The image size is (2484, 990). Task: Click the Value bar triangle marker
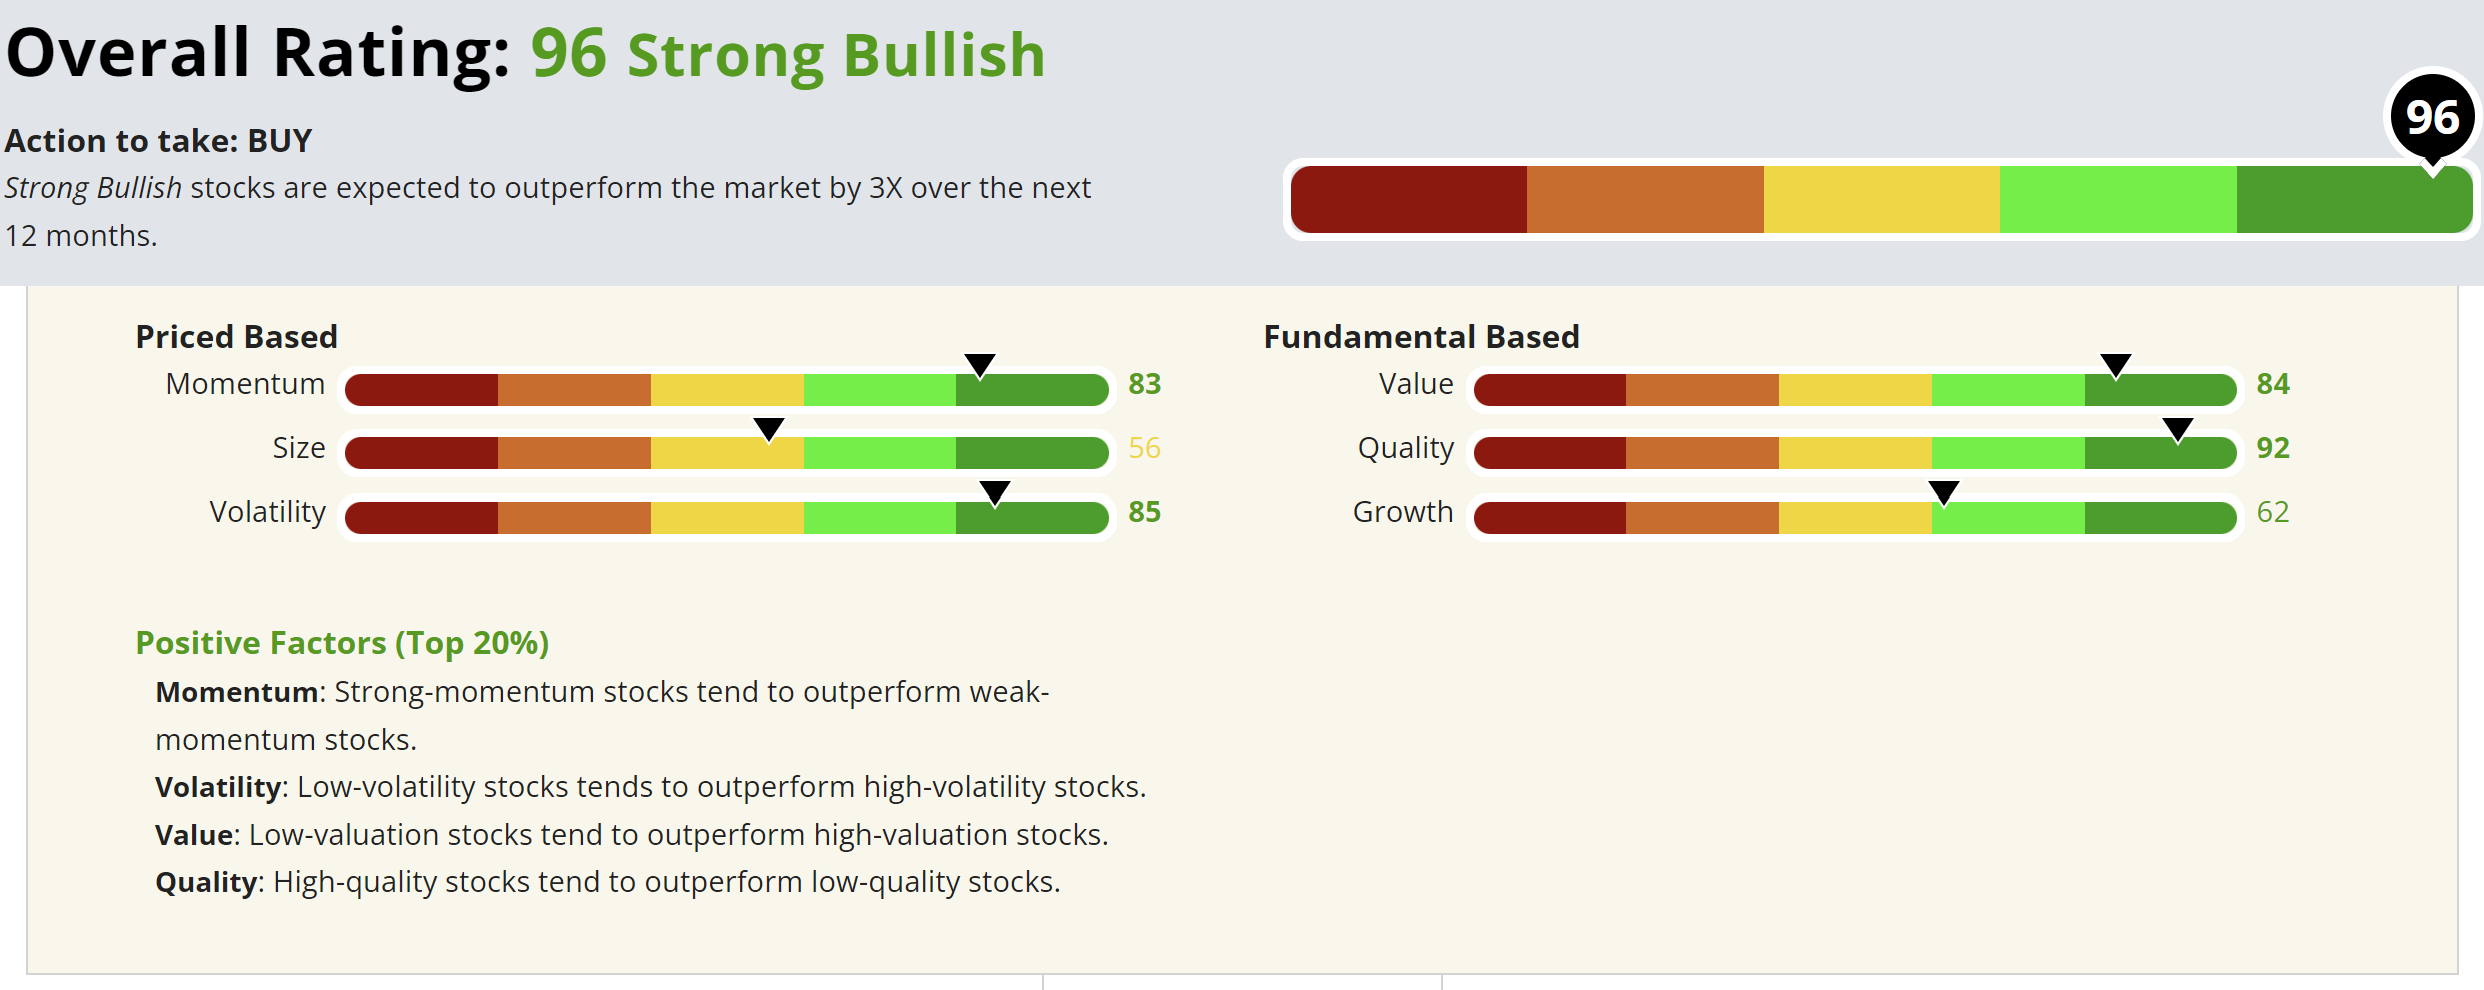(x=2115, y=364)
